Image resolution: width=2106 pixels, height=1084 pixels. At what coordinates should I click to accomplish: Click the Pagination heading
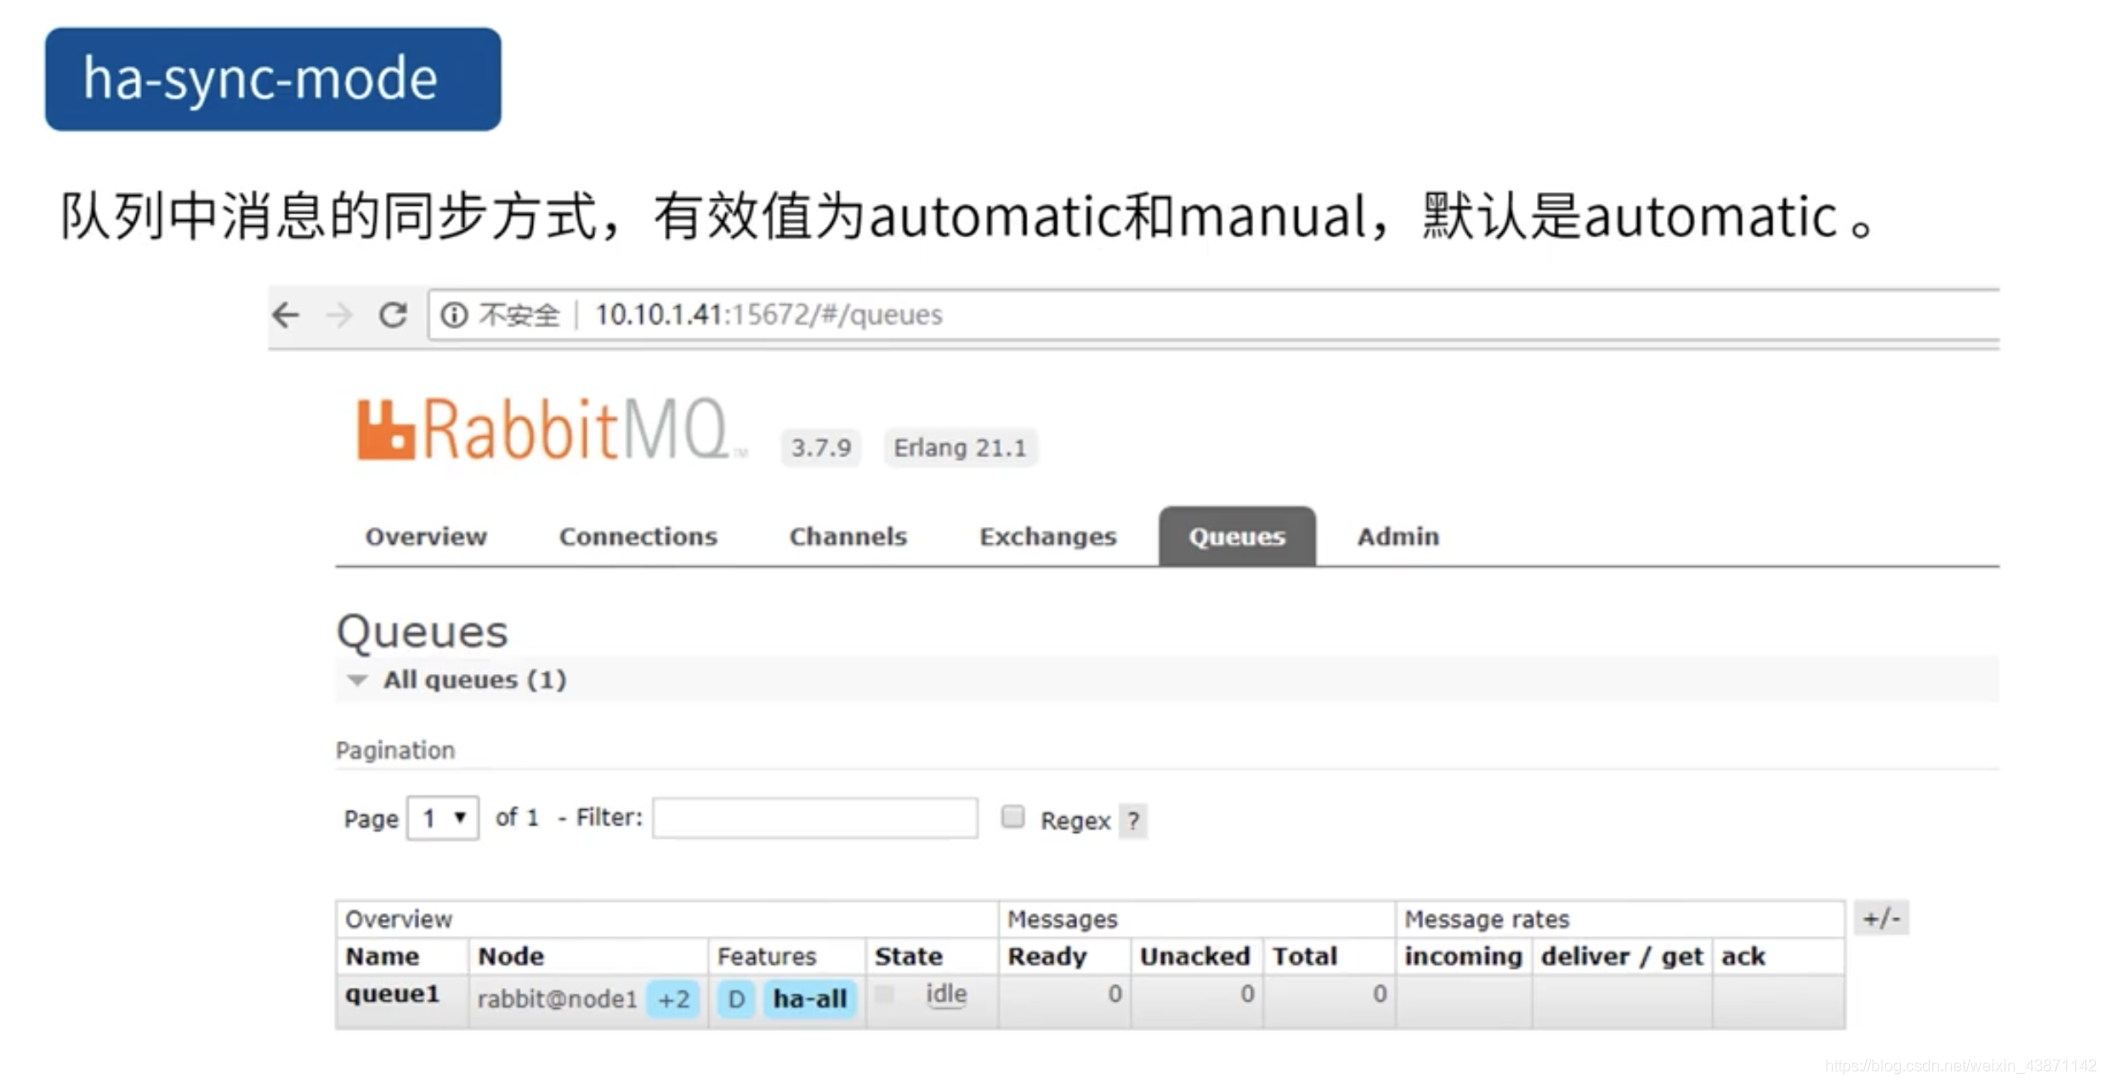395,750
